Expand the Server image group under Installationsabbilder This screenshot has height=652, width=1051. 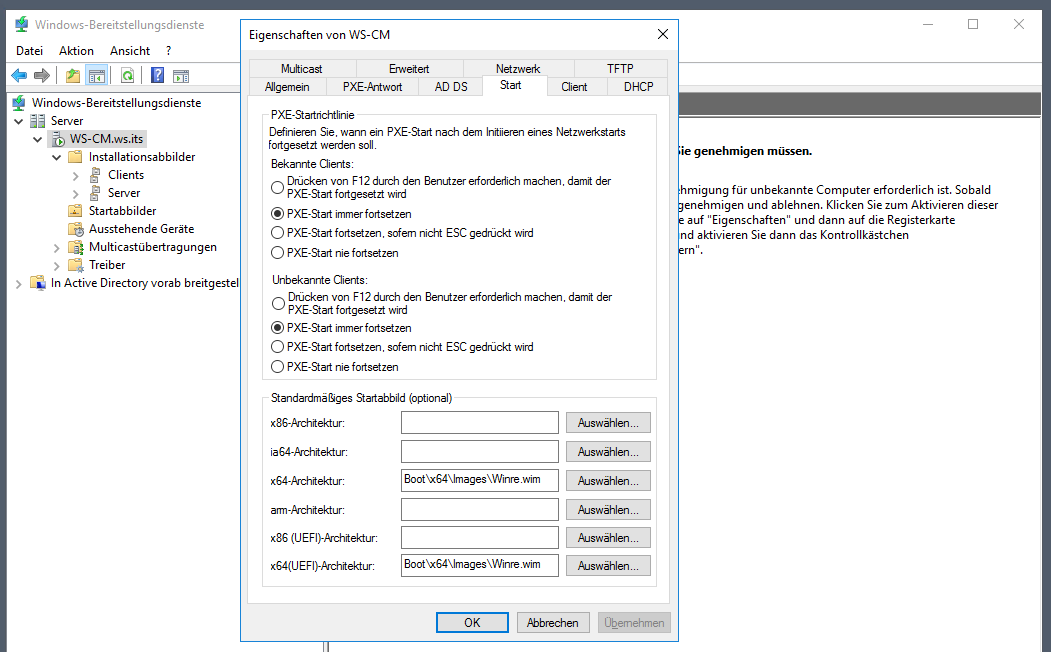pos(76,194)
